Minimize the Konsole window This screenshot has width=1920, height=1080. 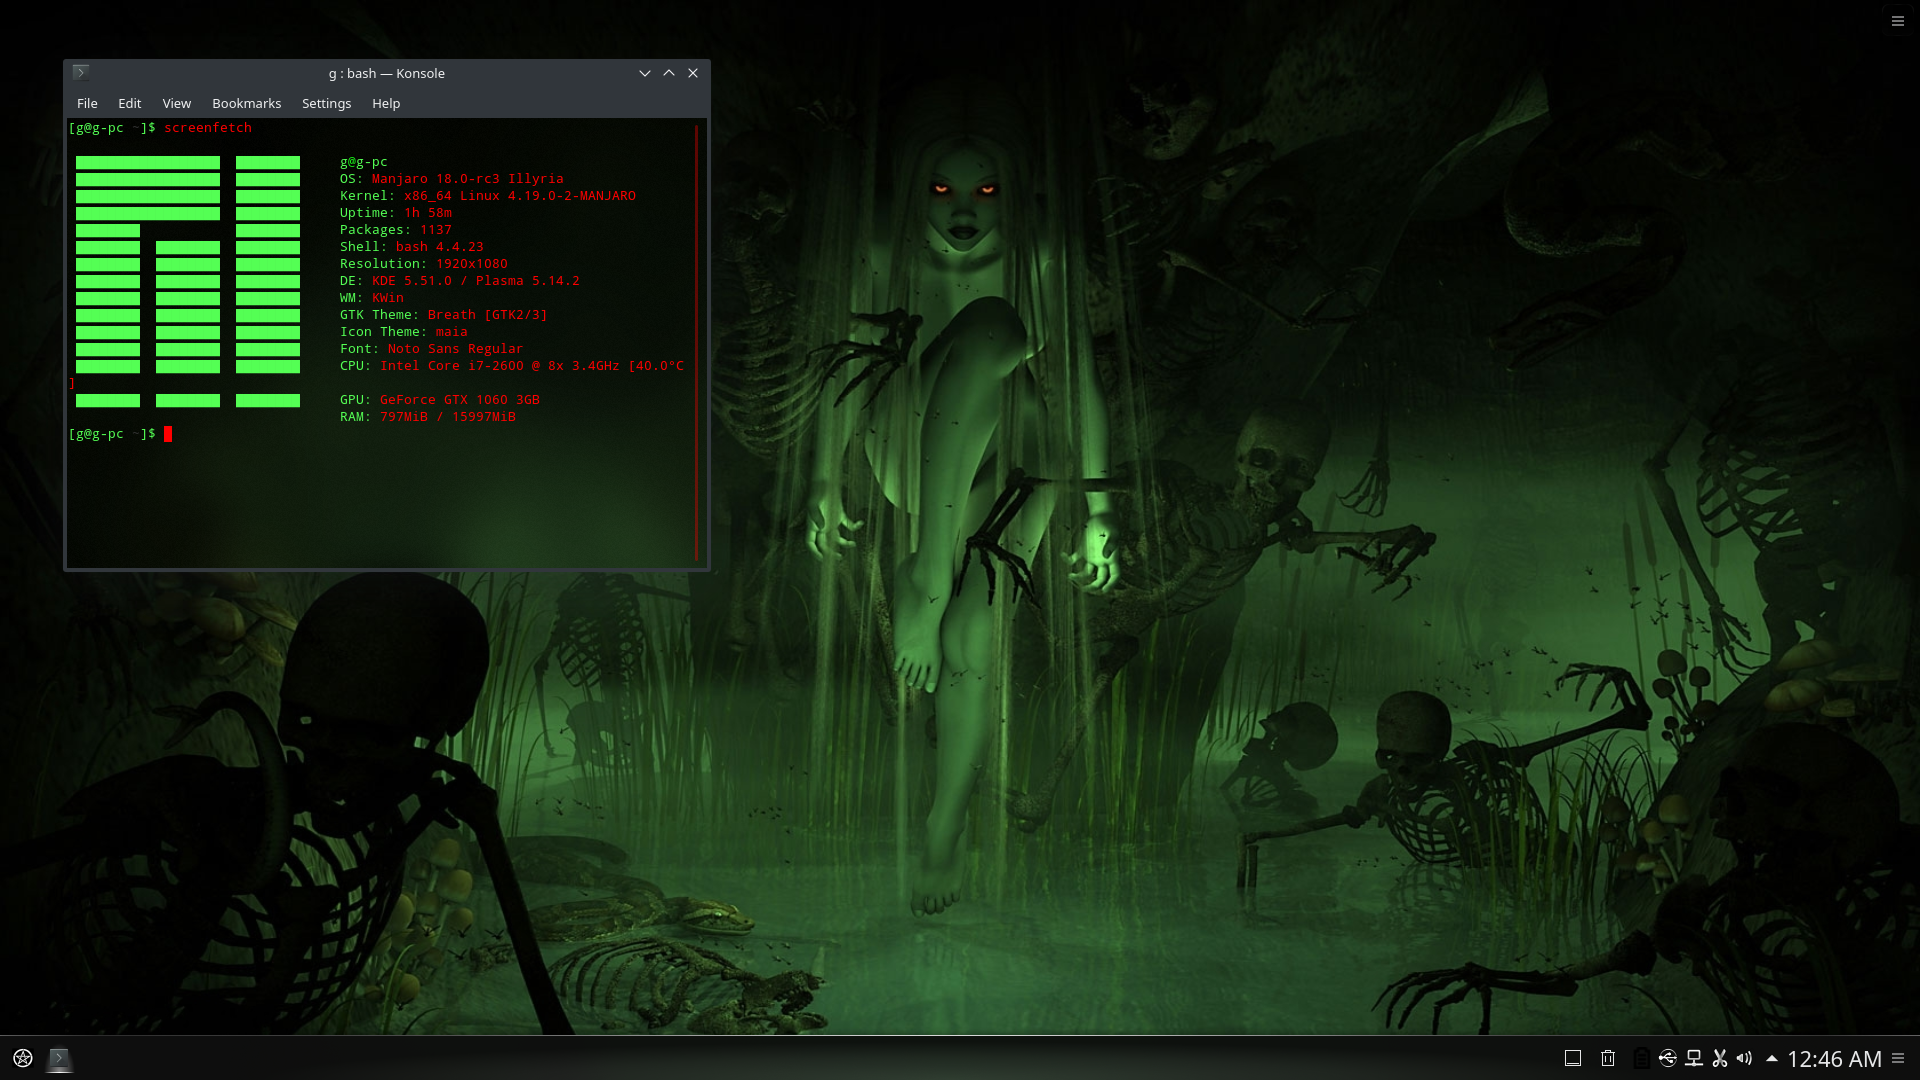[x=645, y=73]
